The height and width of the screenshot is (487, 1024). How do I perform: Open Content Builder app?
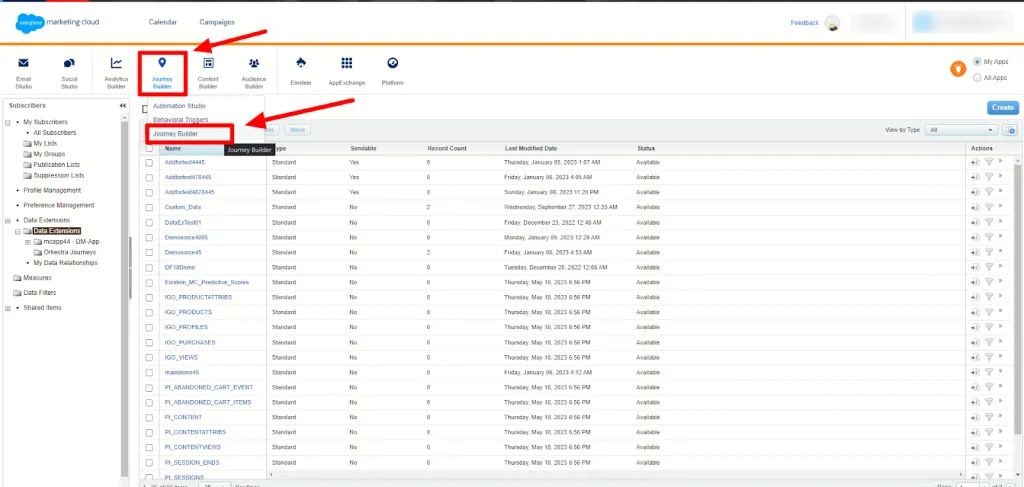[x=208, y=72]
